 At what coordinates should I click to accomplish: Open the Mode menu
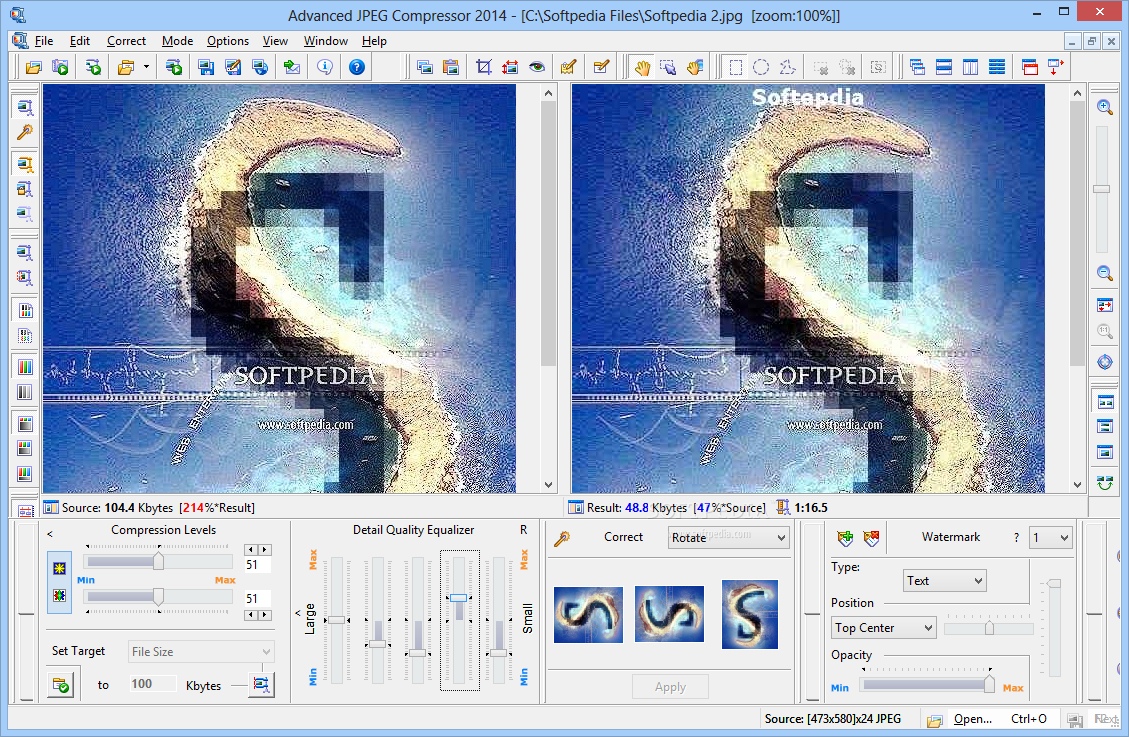[x=177, y=41]
